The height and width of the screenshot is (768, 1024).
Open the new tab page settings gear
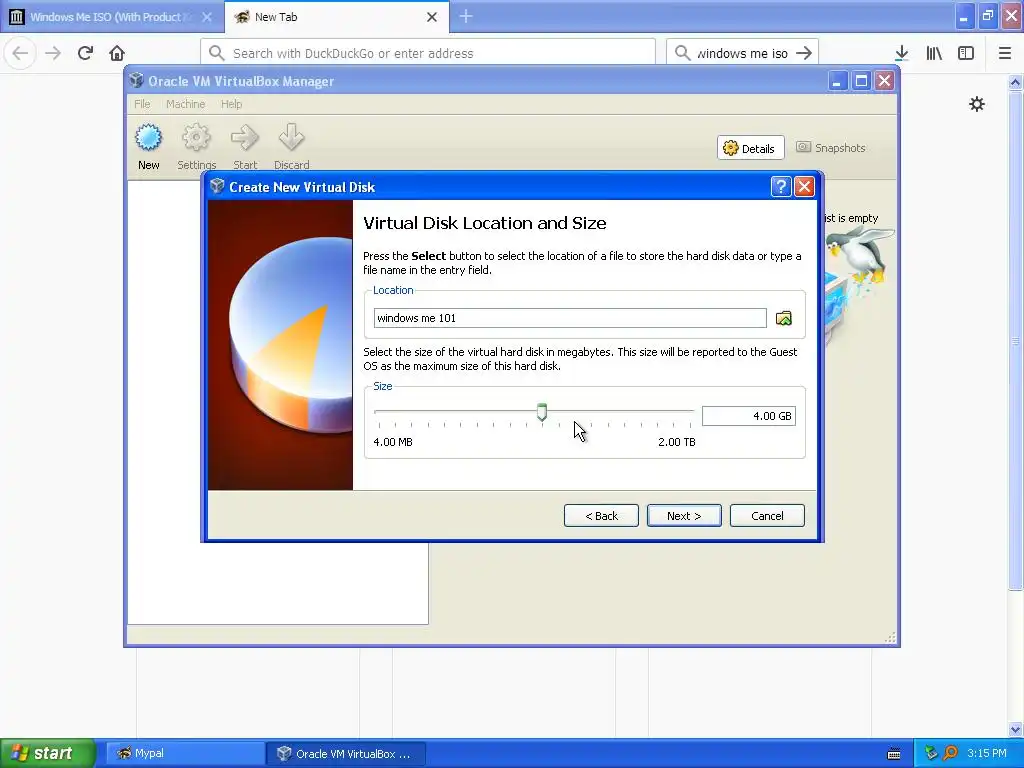[977, 104]
